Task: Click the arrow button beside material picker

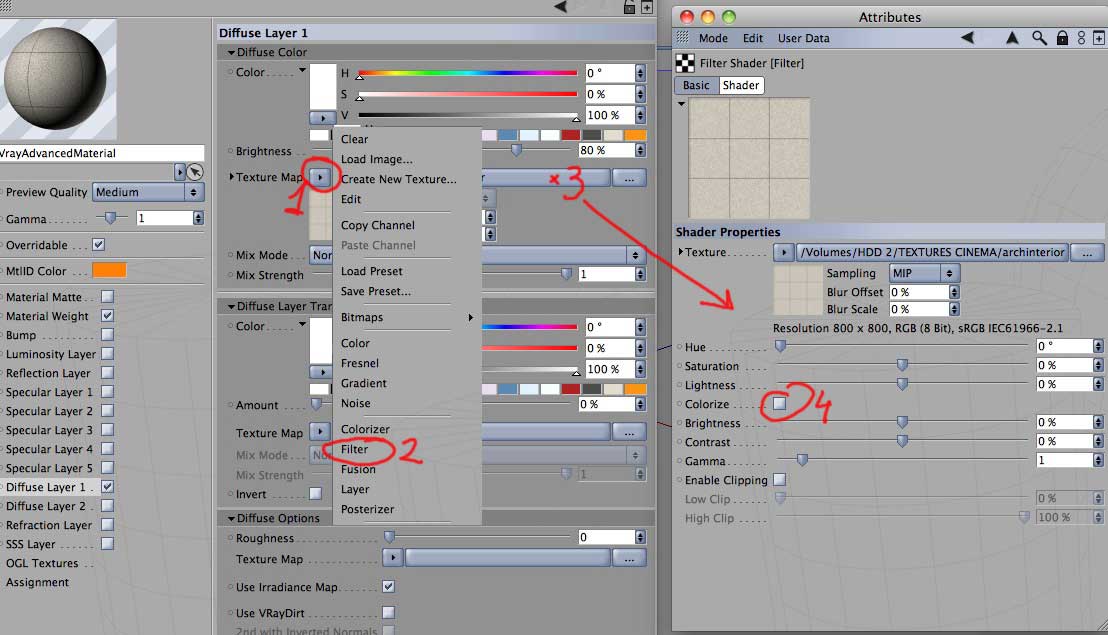Action: [x=179, y=172]
